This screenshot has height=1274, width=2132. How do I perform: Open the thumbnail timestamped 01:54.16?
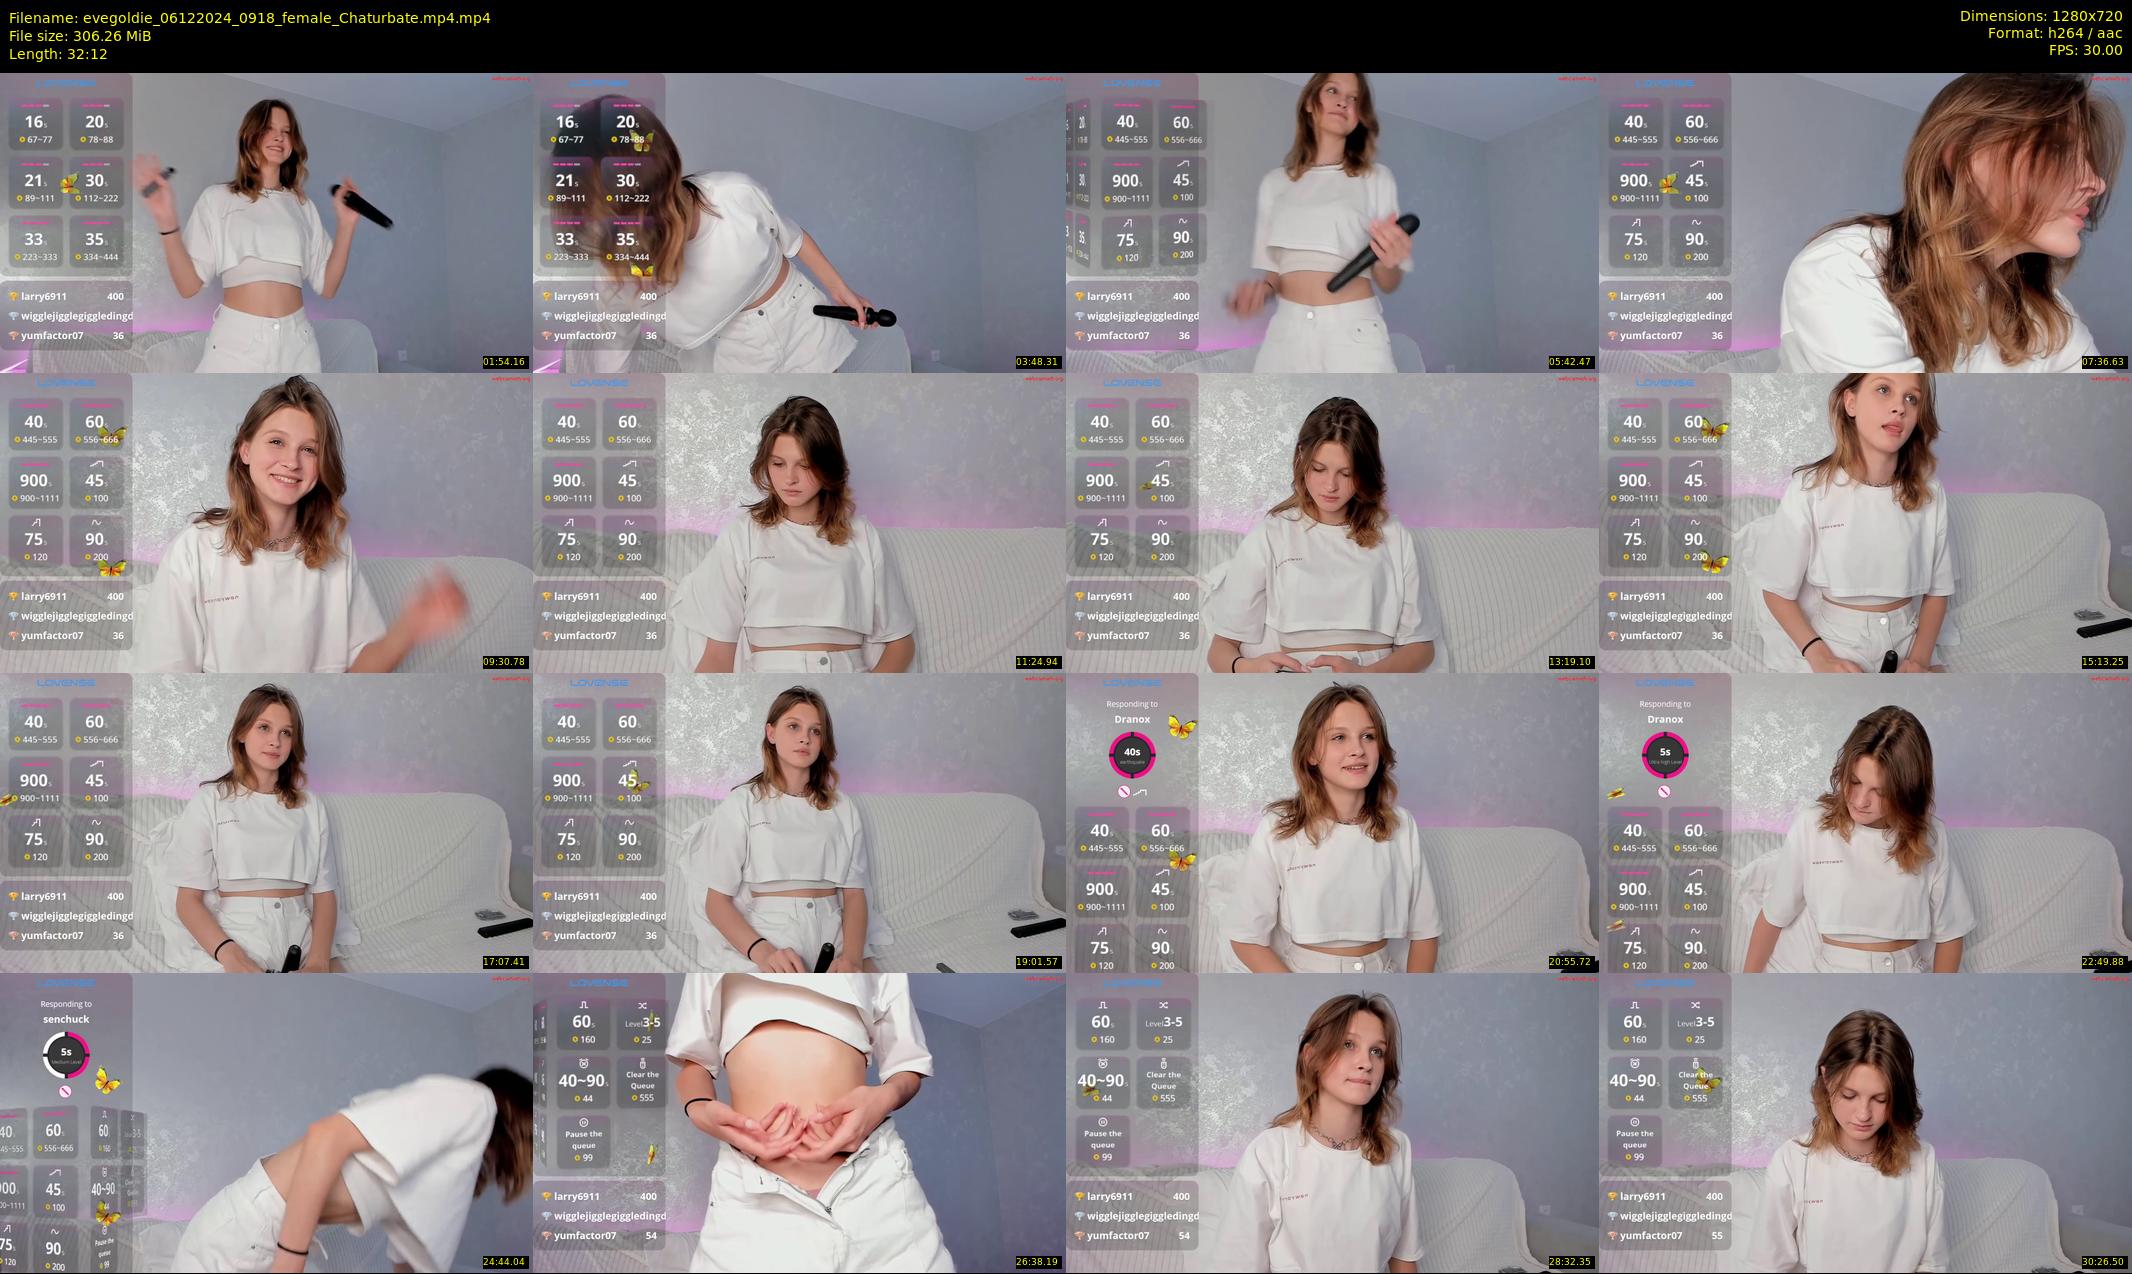266,222
